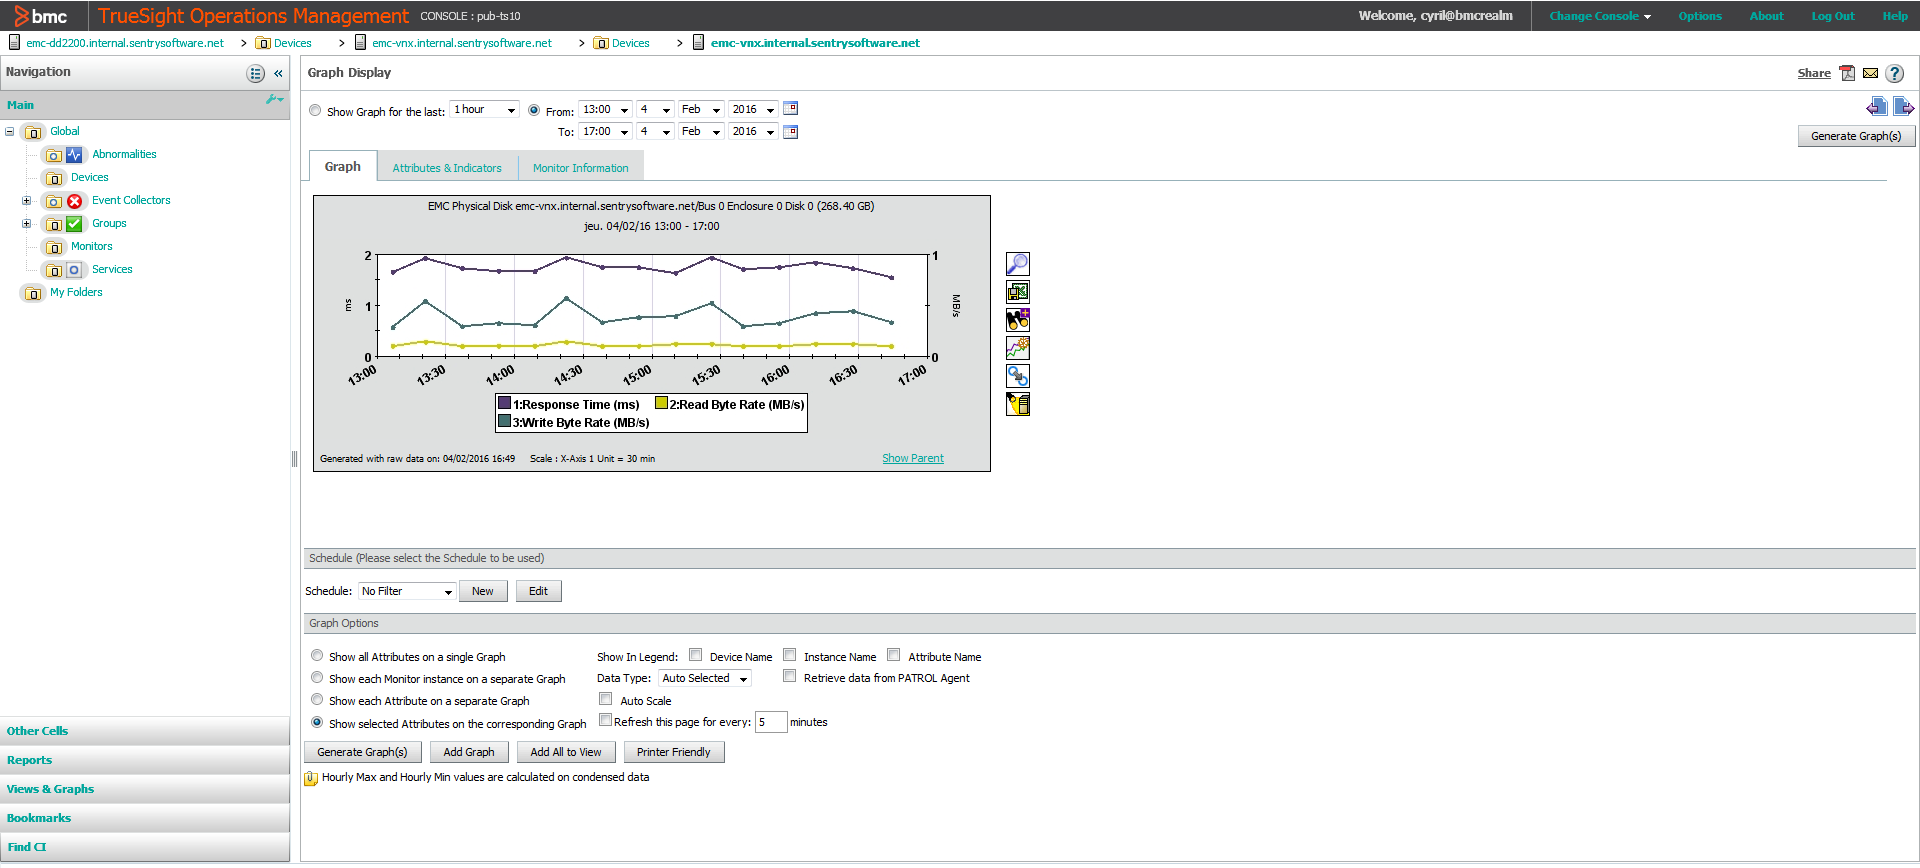Viewport: 1920px width, 868px height.
Task: Open the Reports navigation section
Action: coord(145,760)
